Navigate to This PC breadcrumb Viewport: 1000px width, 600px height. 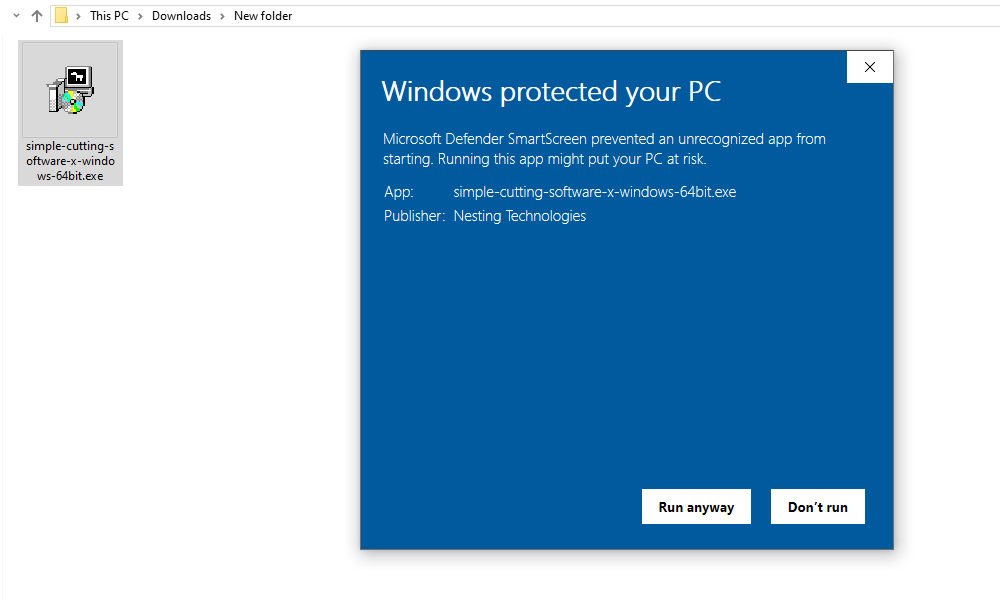pos(109,16)
